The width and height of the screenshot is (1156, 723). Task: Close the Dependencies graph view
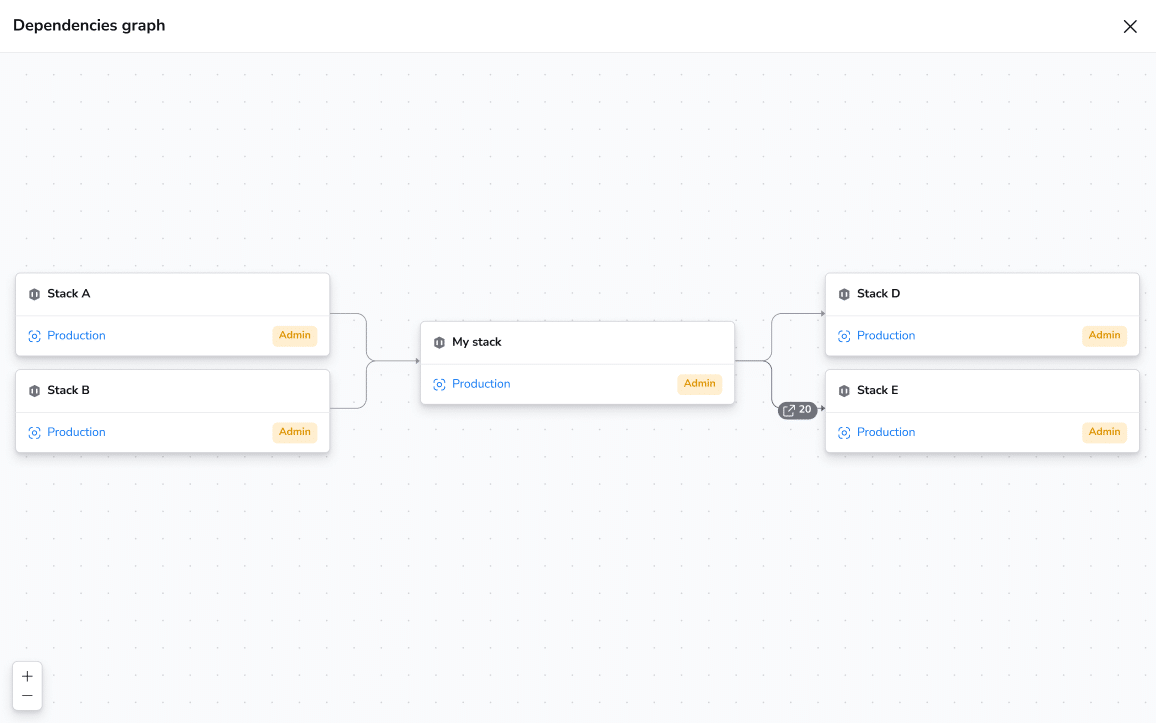1130,26
